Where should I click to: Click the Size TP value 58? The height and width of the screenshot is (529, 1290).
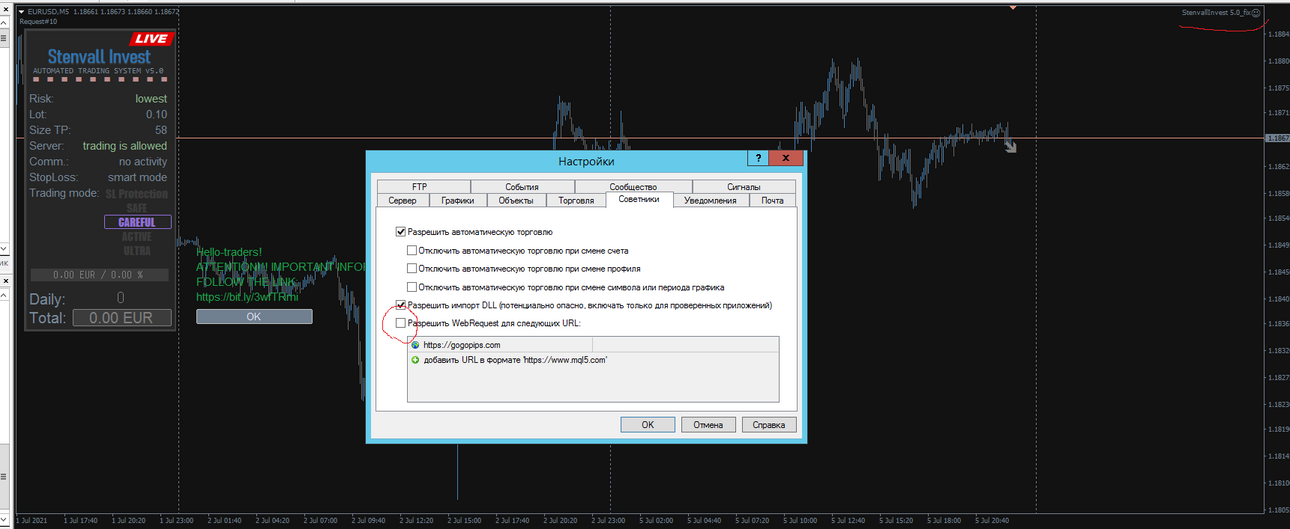point(161,130)
